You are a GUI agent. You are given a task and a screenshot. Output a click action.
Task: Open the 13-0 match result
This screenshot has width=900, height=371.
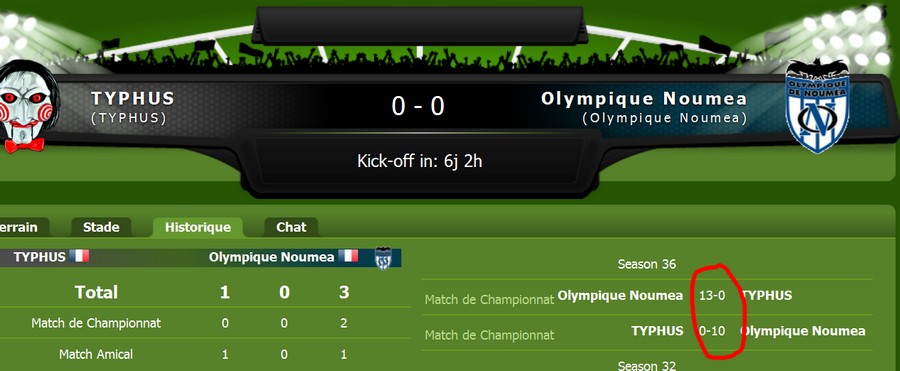712,296
